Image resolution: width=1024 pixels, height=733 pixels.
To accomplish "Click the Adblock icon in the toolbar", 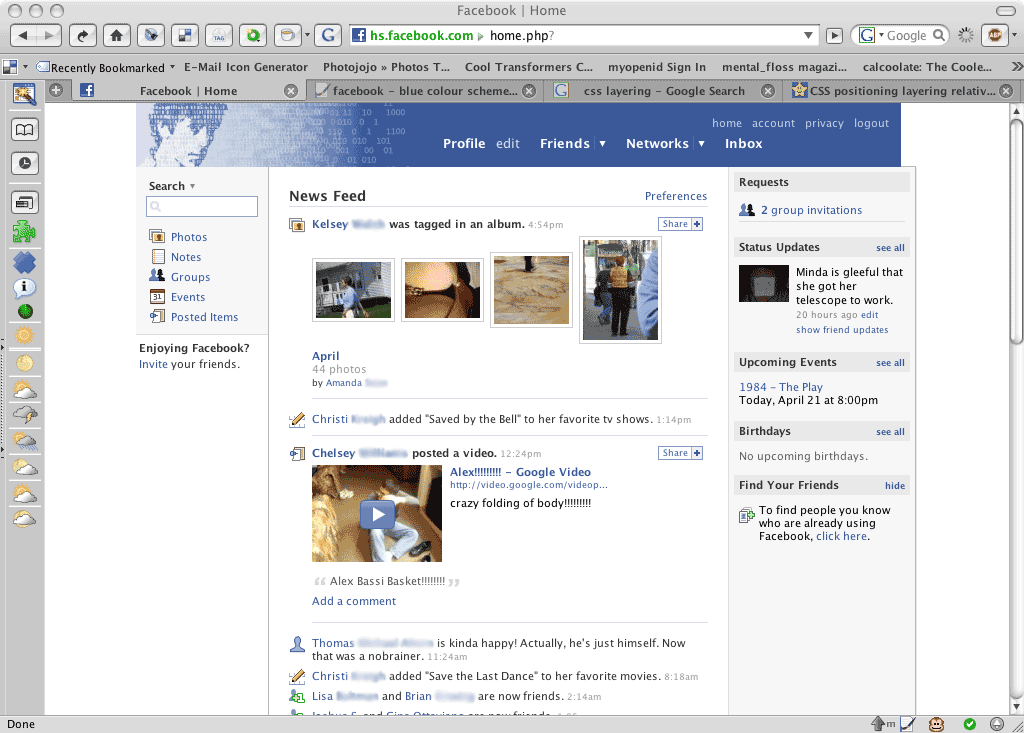I will click(995, 35).
